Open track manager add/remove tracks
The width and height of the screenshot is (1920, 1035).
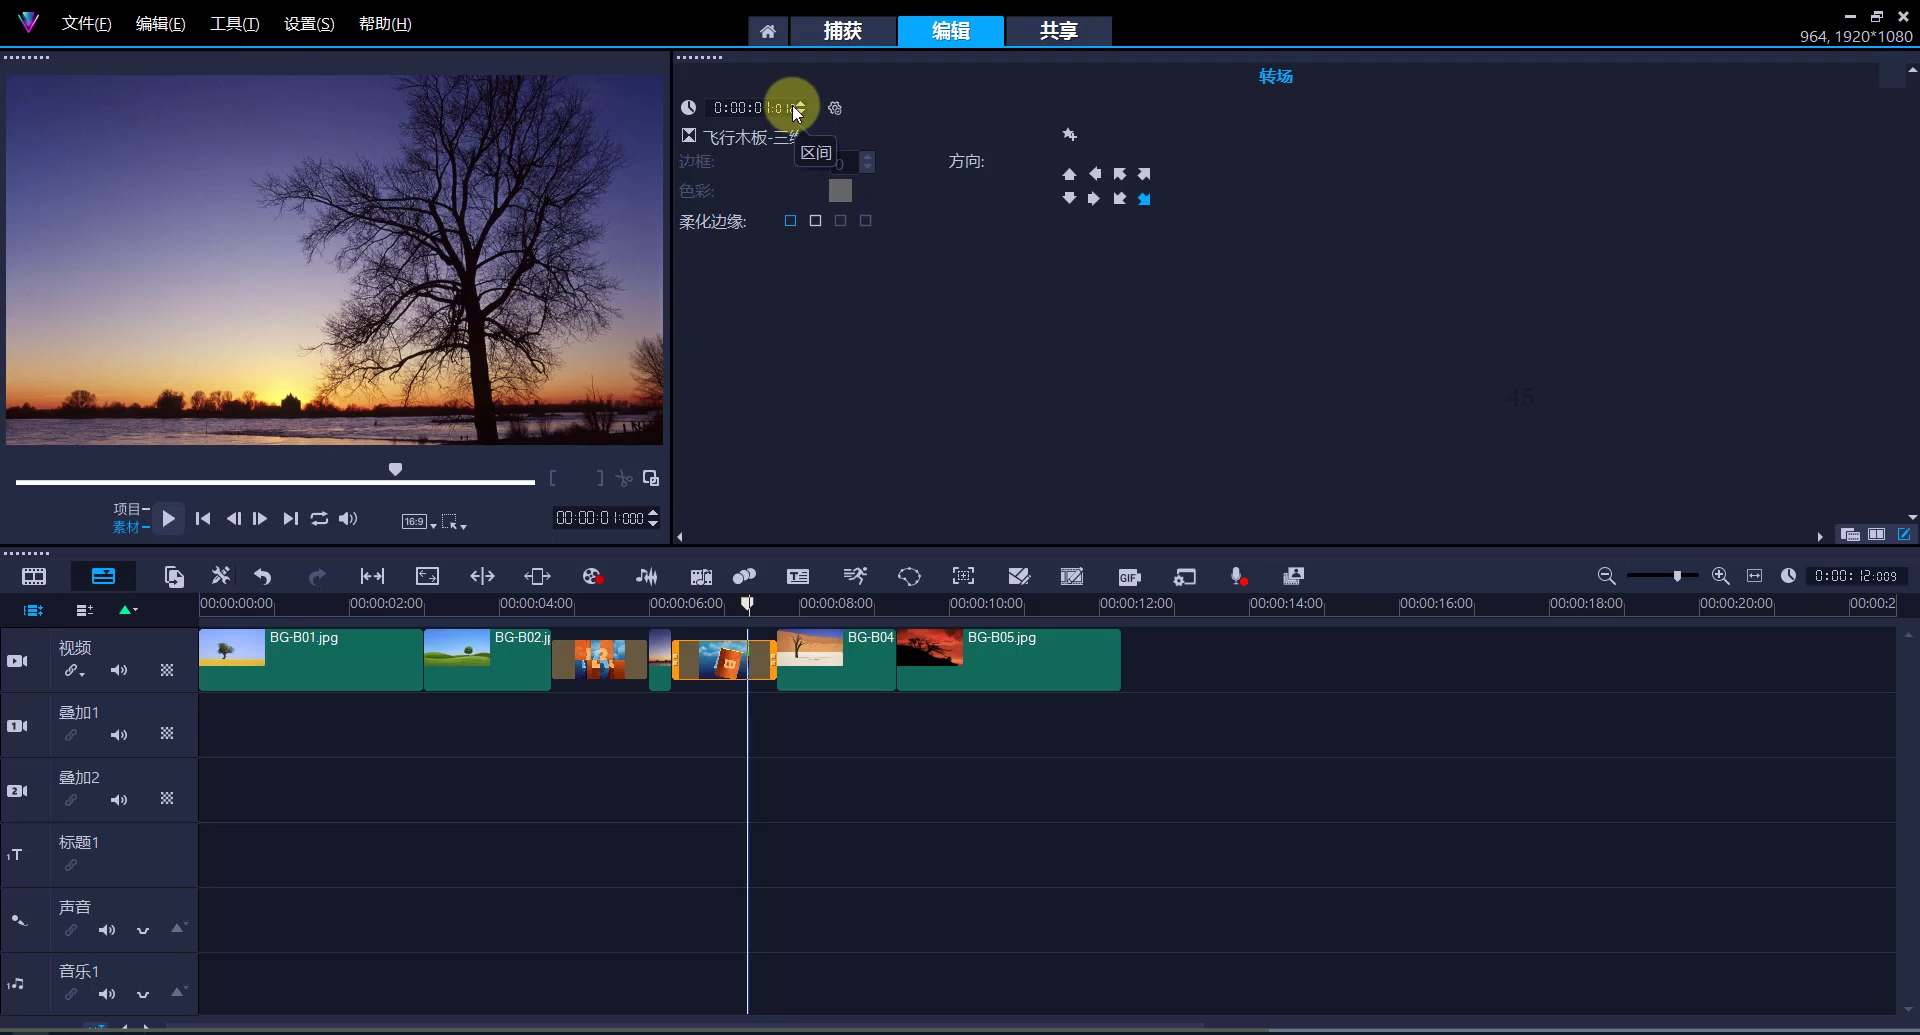[84, 610]
